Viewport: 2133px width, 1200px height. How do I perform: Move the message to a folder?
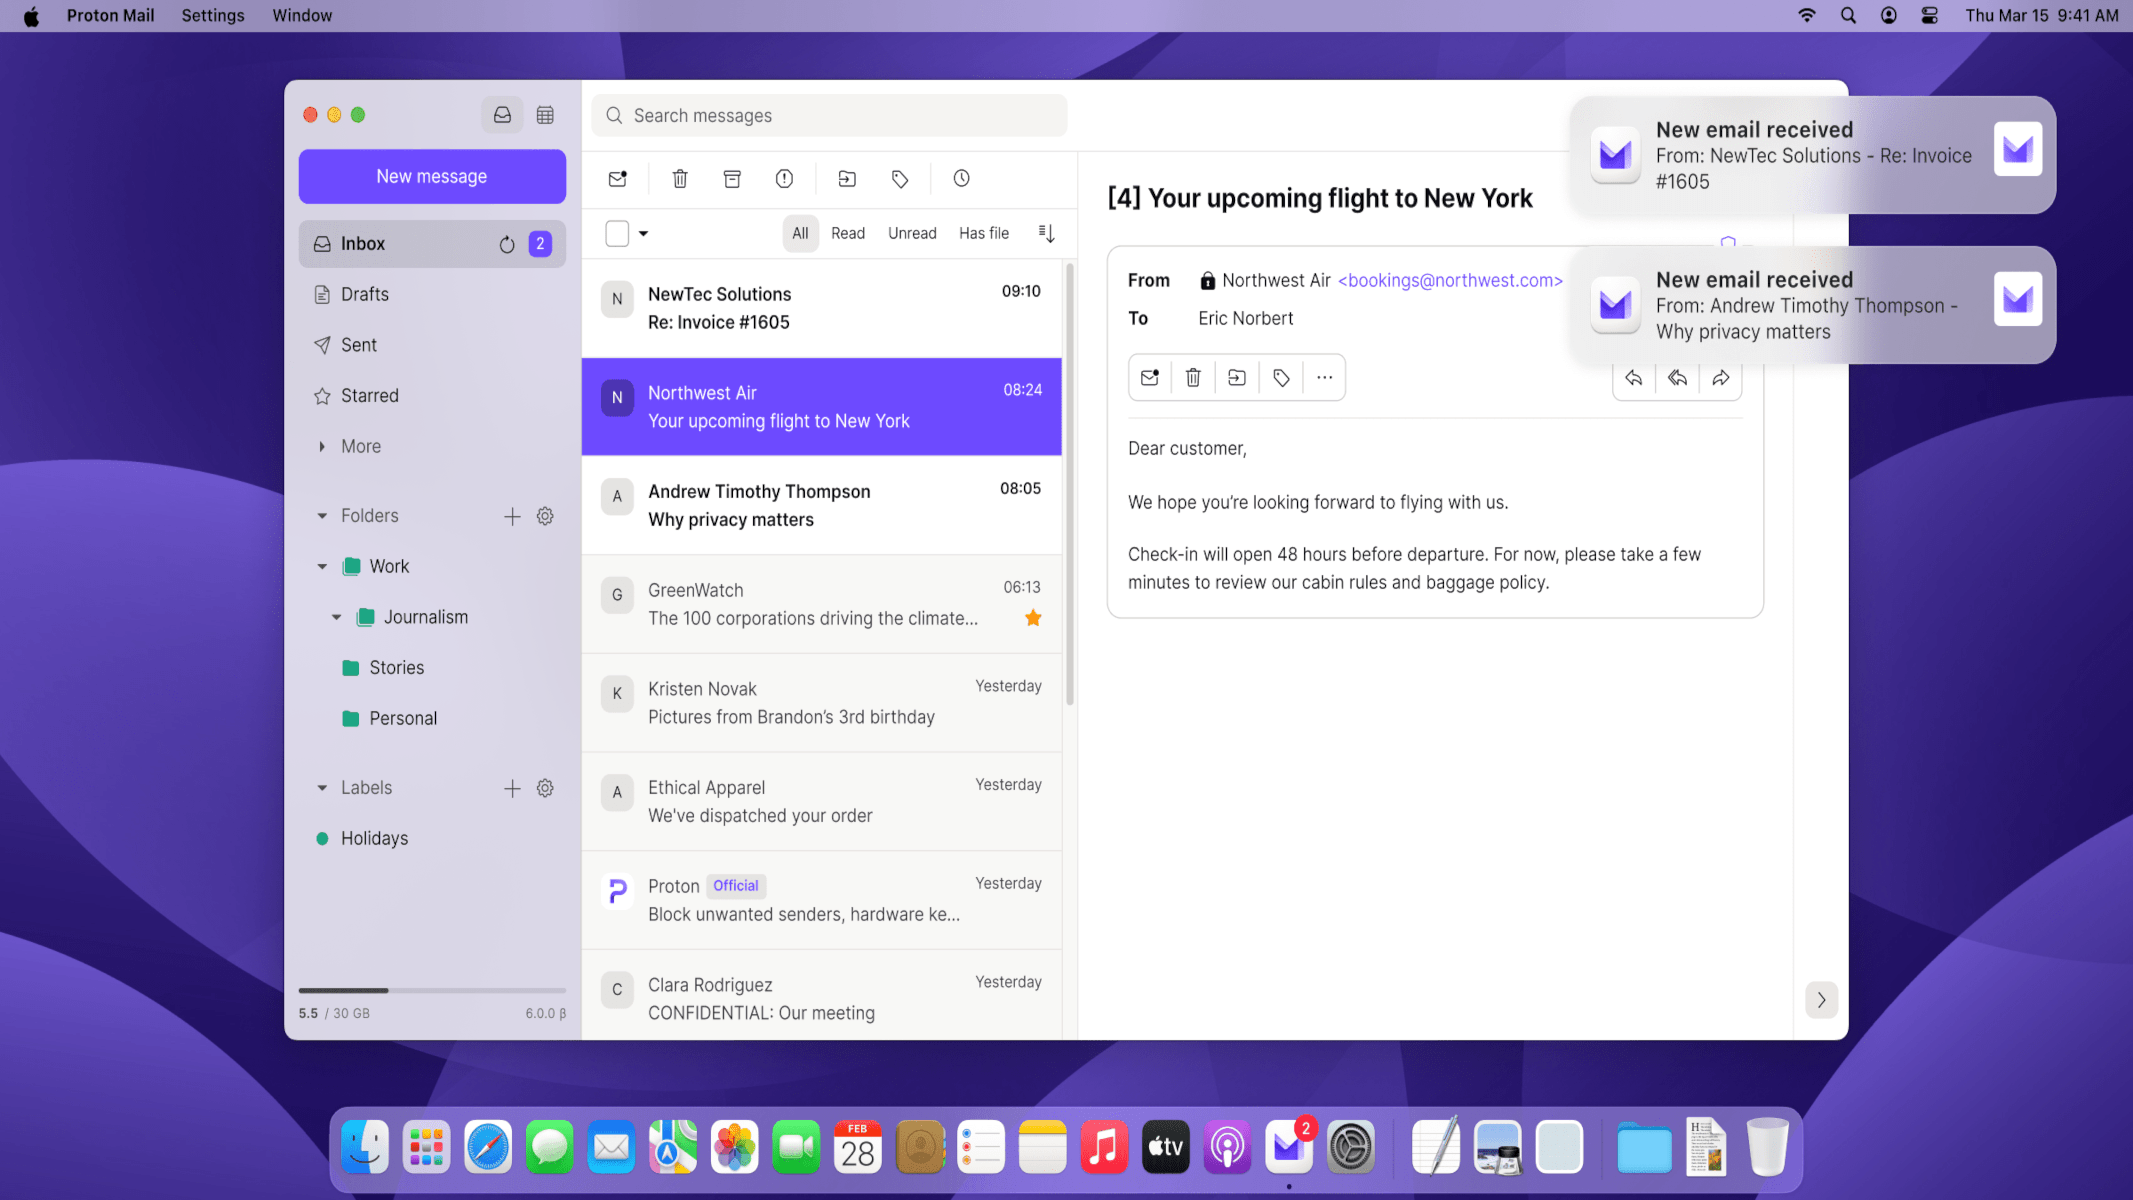pos(847,178)
